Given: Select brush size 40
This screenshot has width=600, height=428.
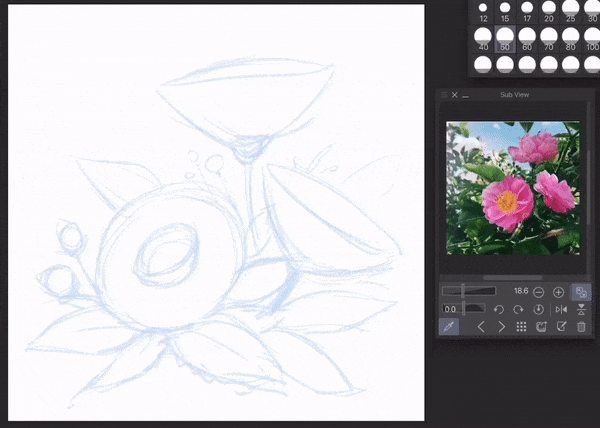Looking at the screenshot, I should (483, 39).
